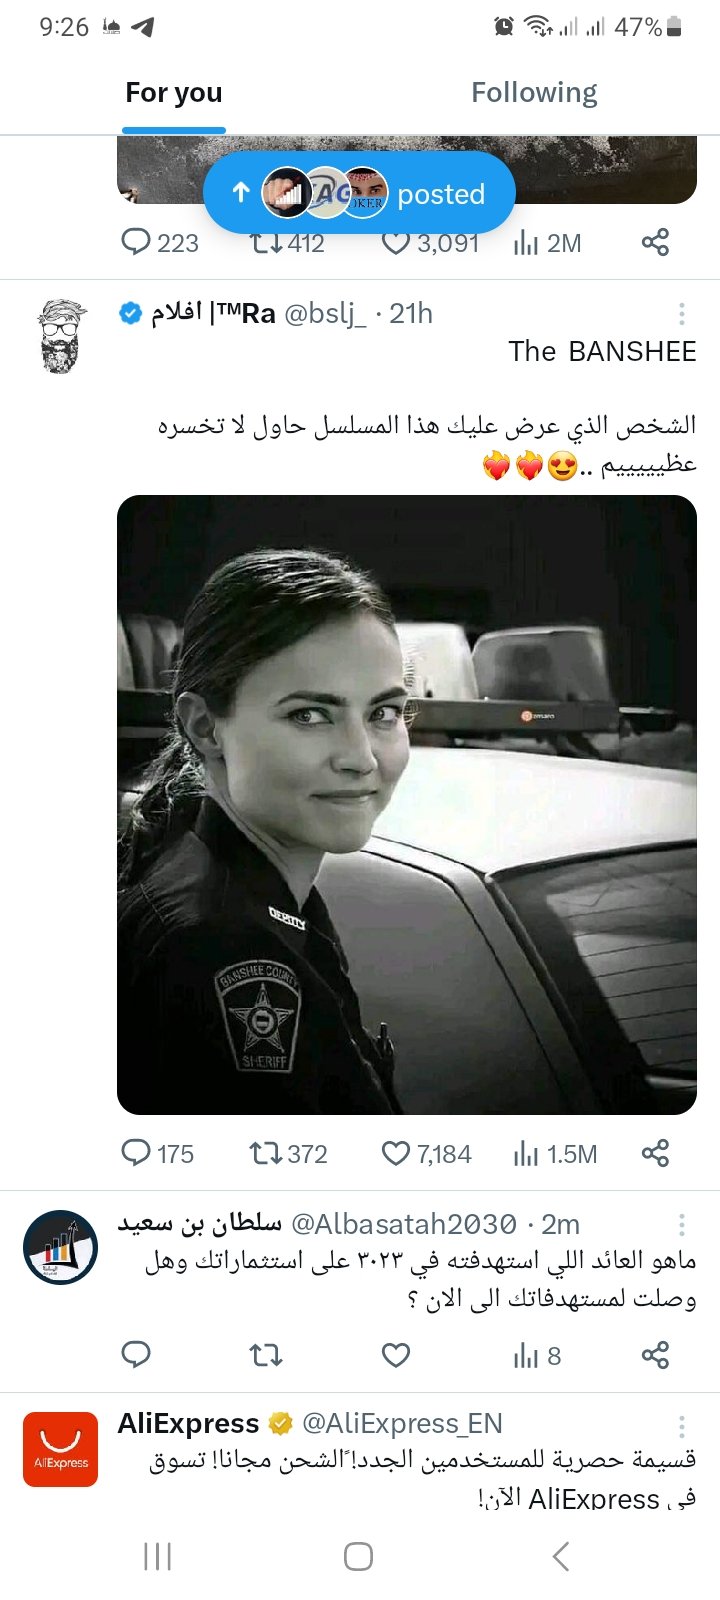Open more options for @Albasatah2030 post

tap(682, 1225)
